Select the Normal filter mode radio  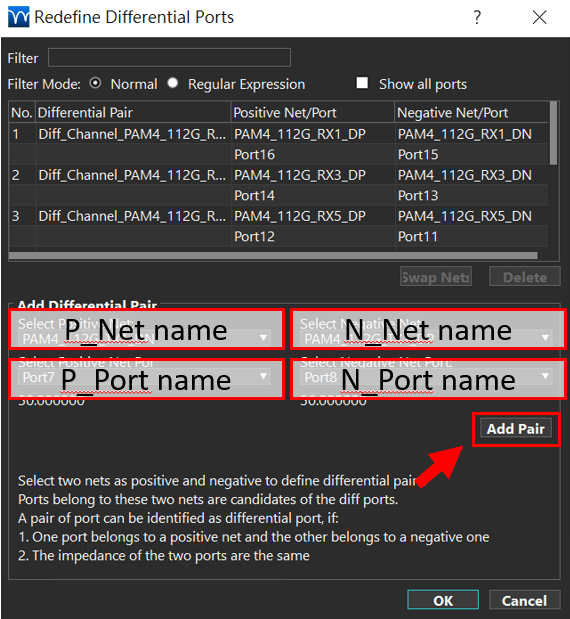point(95,83)
